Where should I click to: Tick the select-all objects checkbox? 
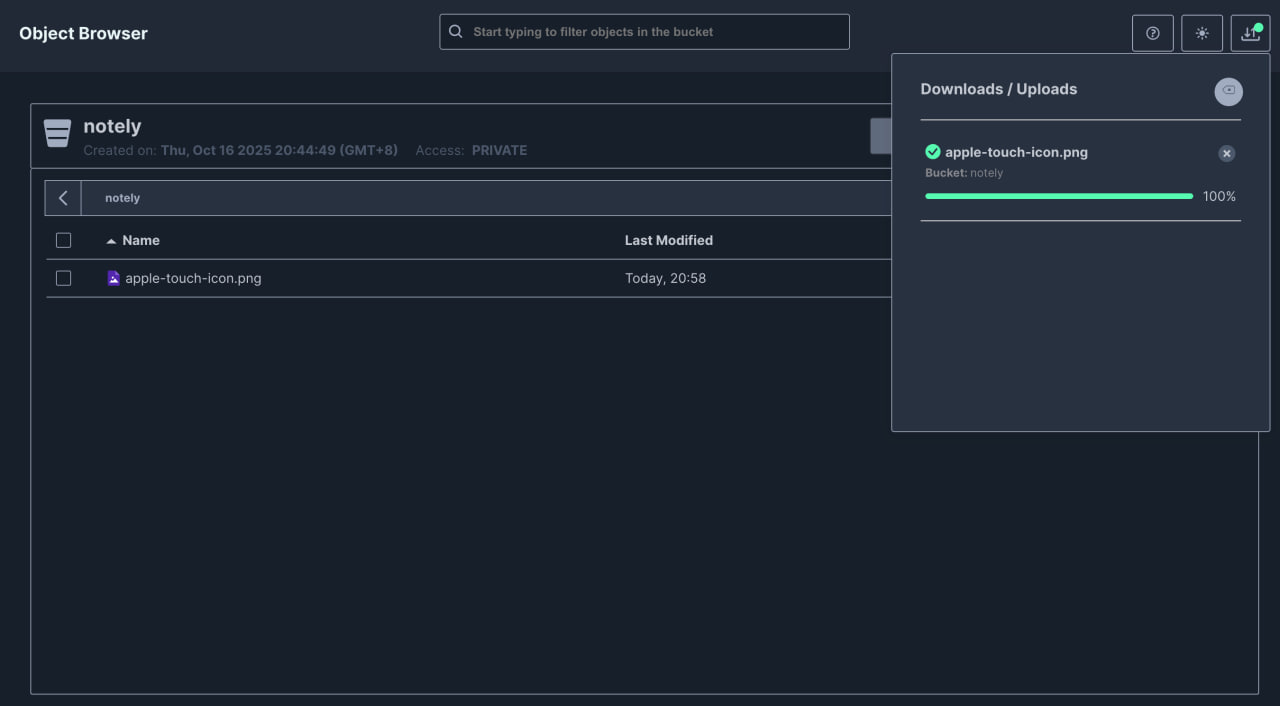tap(63, 240)
